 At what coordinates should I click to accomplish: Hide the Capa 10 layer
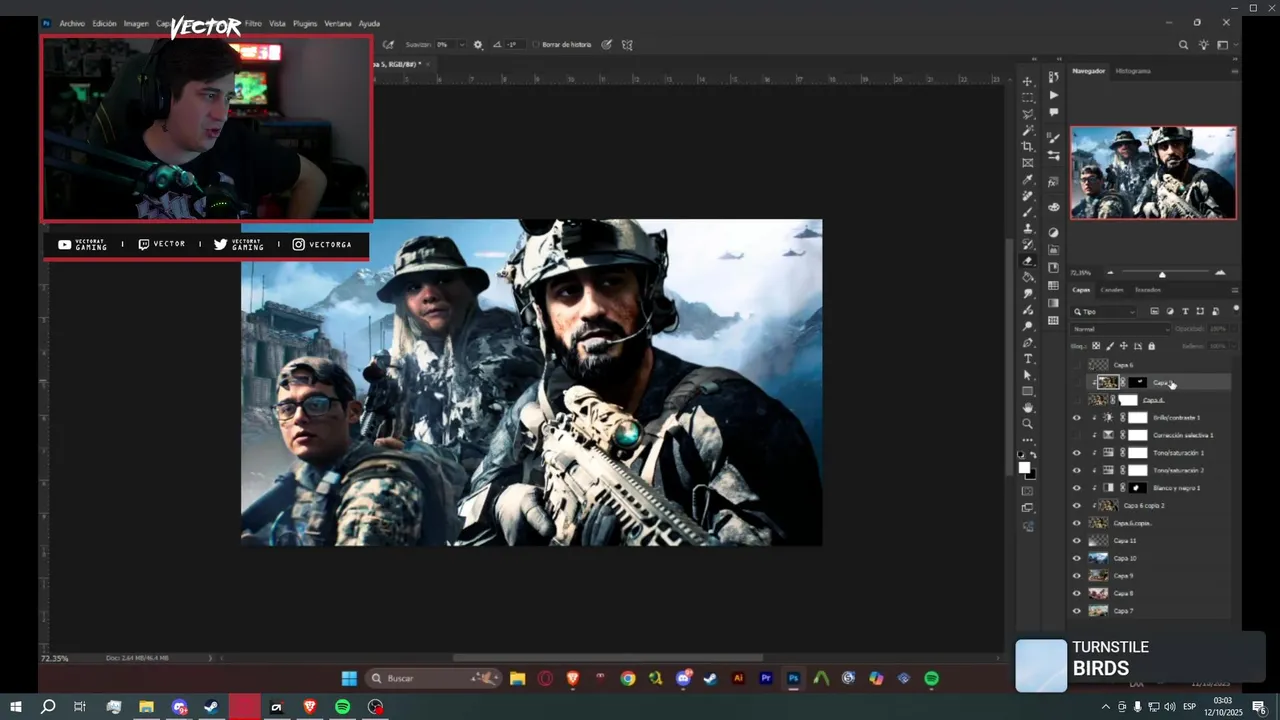tap(1077, 558)
